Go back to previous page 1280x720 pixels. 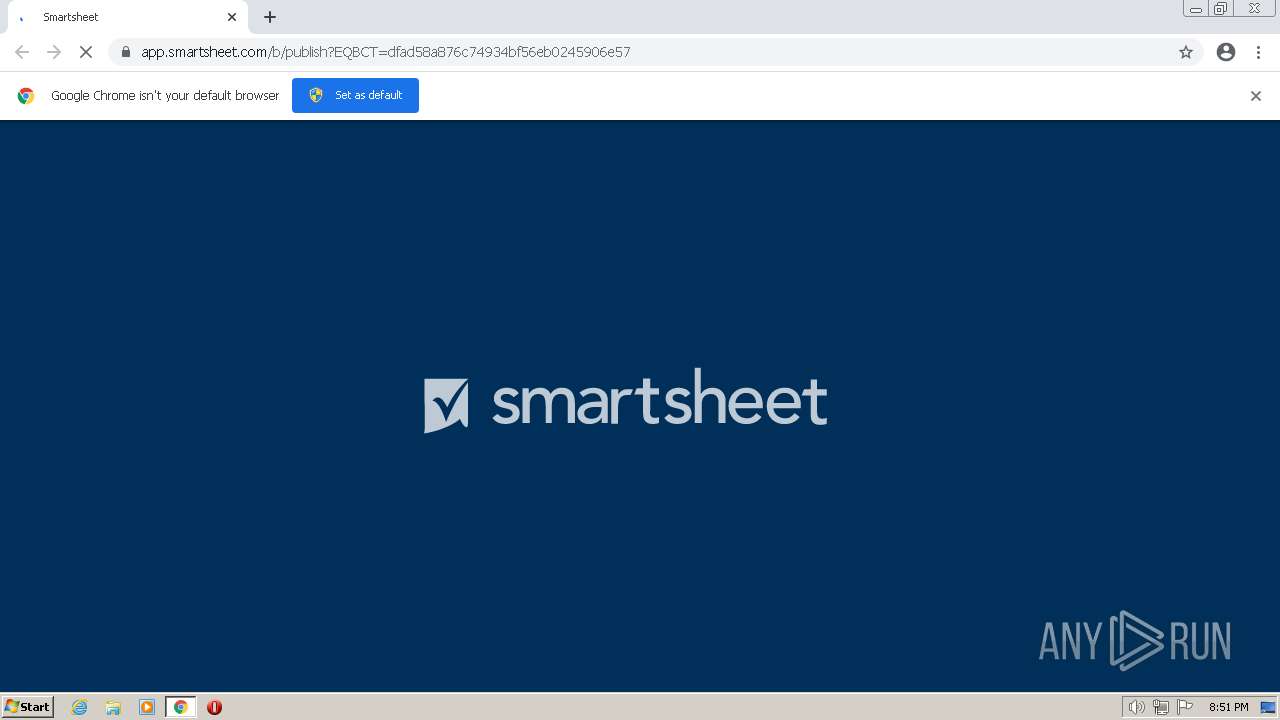22,52
